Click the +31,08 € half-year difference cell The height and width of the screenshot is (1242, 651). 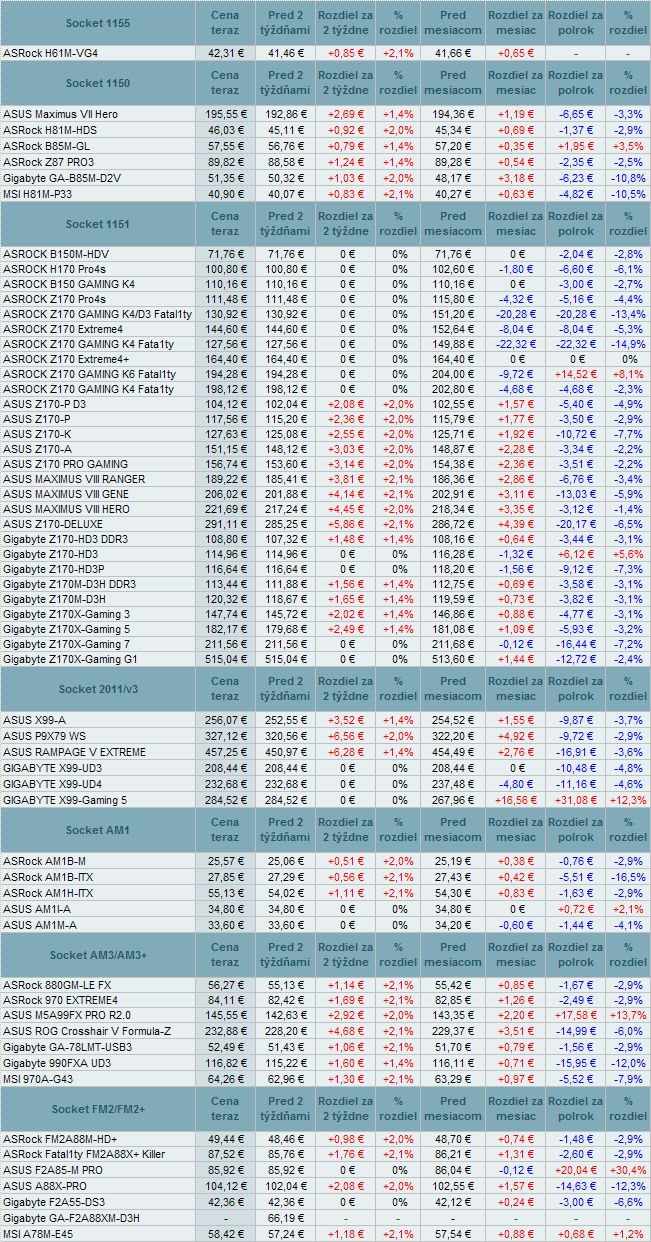pos(575,800)
